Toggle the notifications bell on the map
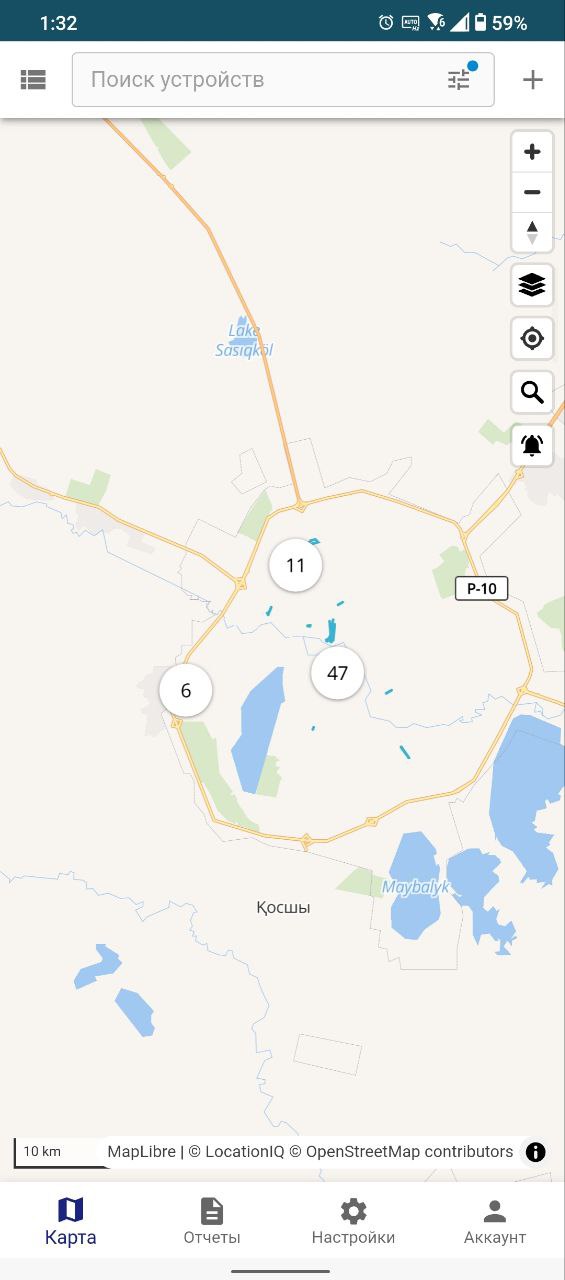565x1280 pixels. (x=532, y=445)
